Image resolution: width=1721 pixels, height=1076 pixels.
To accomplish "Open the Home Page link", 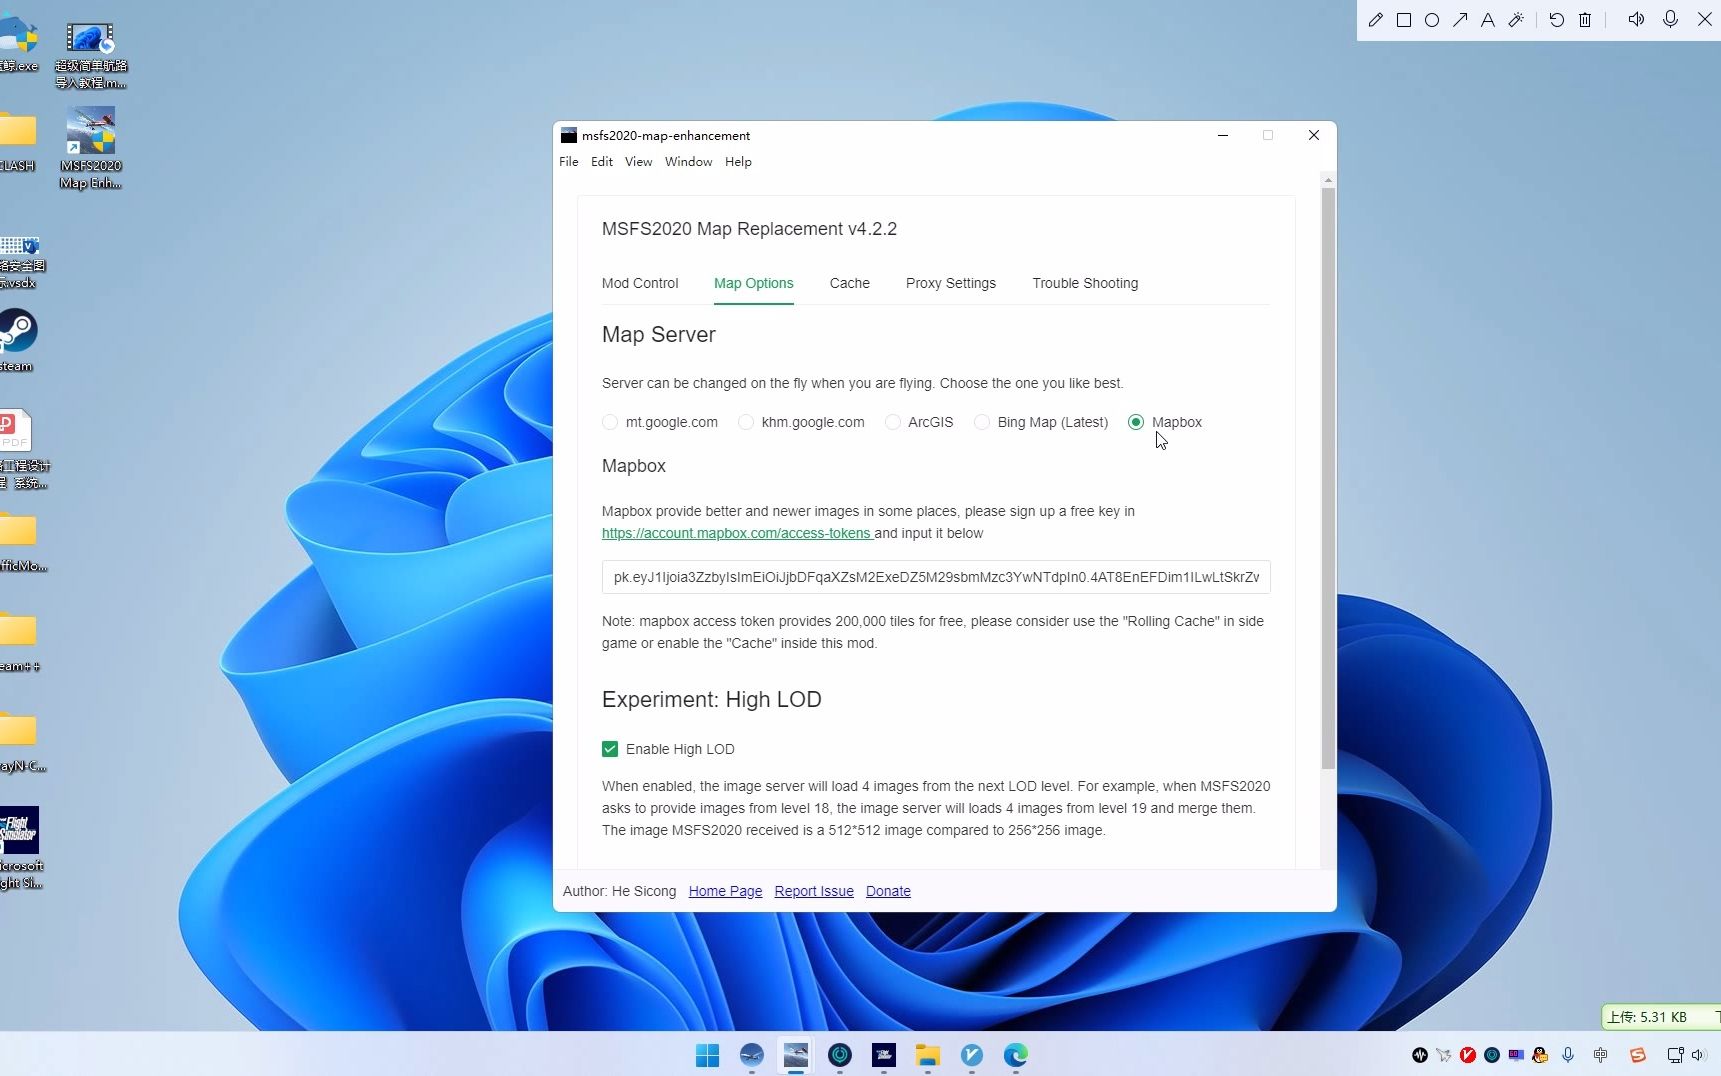I will 725,891.
